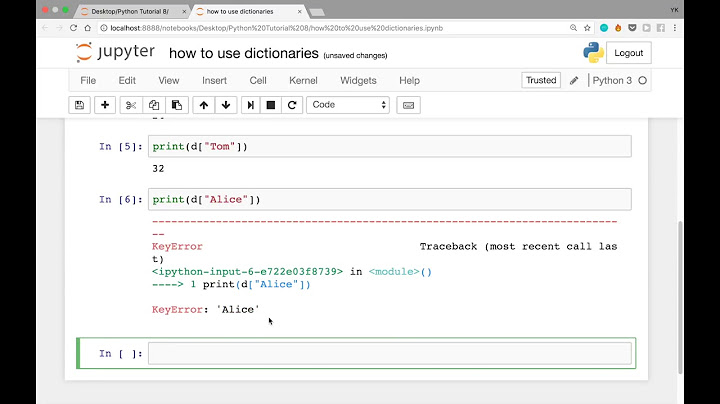The width and height of the screenshot is (720, 404).
Task: Close the Desktop/Python Tutorial 8 tab
Action: pos(184,11)
